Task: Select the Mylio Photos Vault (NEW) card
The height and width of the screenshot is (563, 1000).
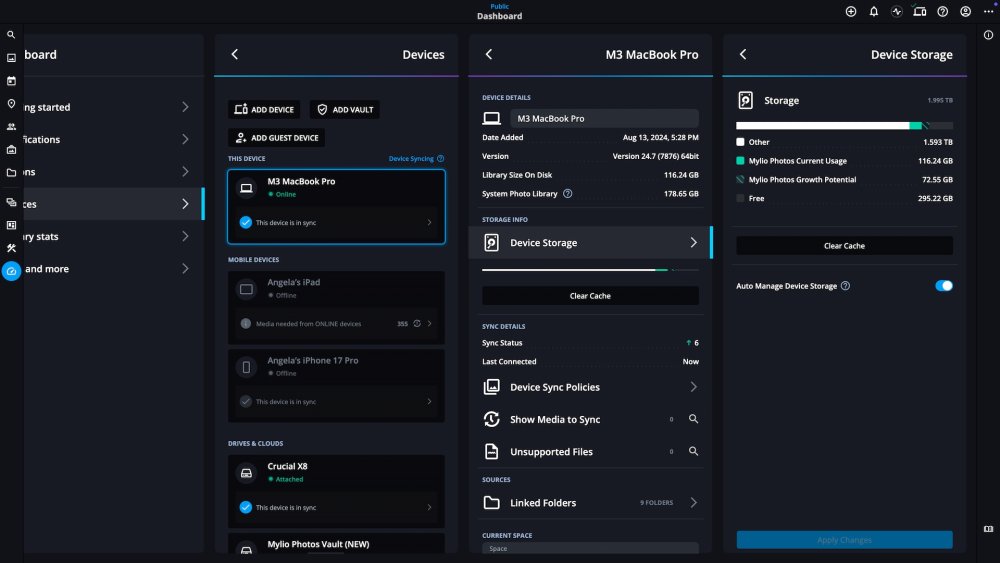Action: point(336,544)
